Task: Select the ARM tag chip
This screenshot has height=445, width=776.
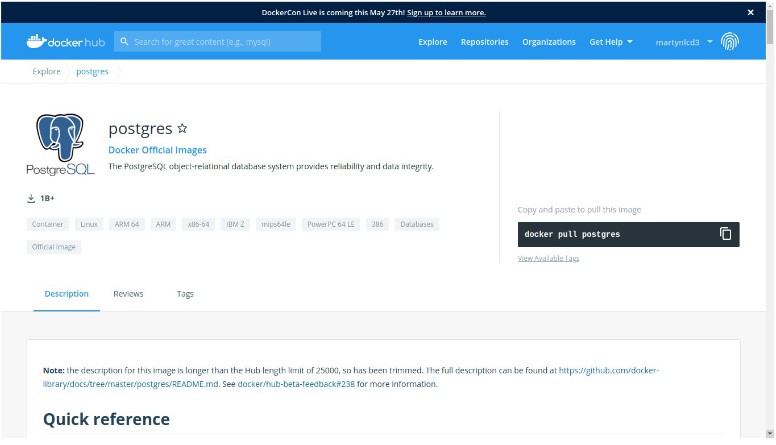Action: (x=163, y=224)
